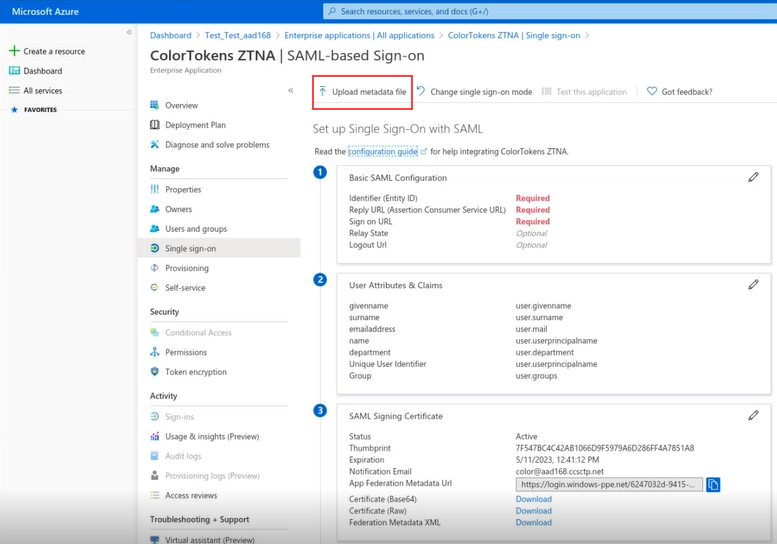This screenshot has height=544, width=777.
Task: Download the Certificate (Raw)
Action: click(533, 511)
